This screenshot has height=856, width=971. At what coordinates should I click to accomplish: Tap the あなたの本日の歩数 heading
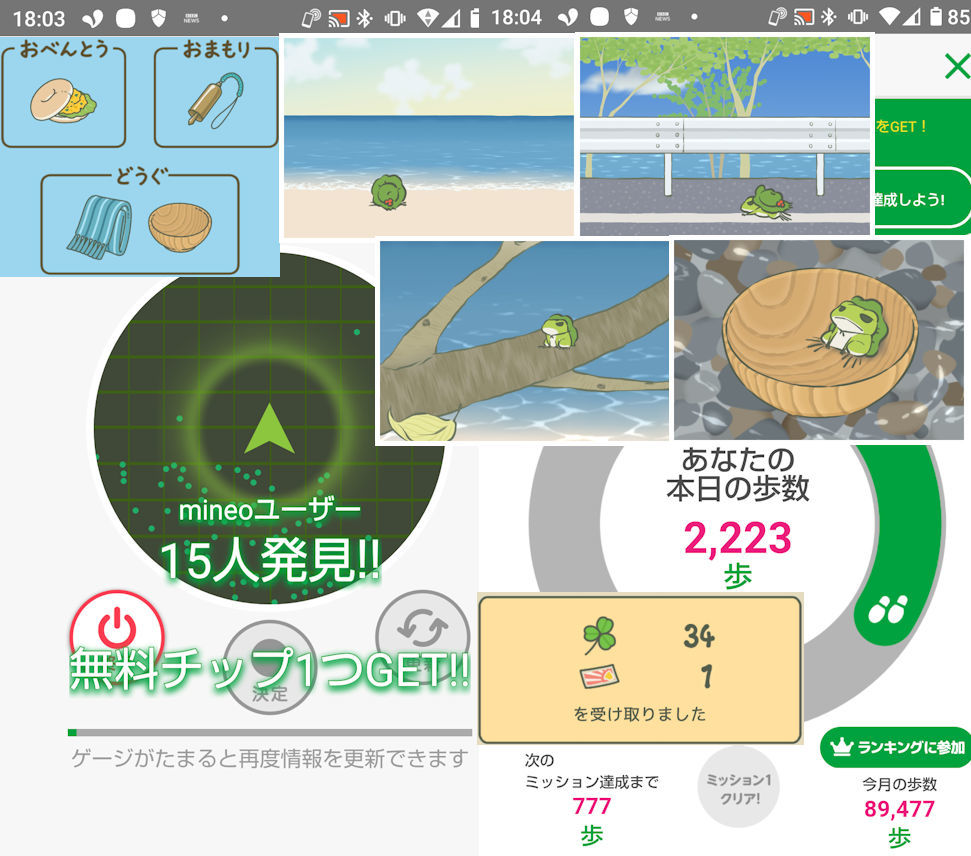[x=738, y=474]
